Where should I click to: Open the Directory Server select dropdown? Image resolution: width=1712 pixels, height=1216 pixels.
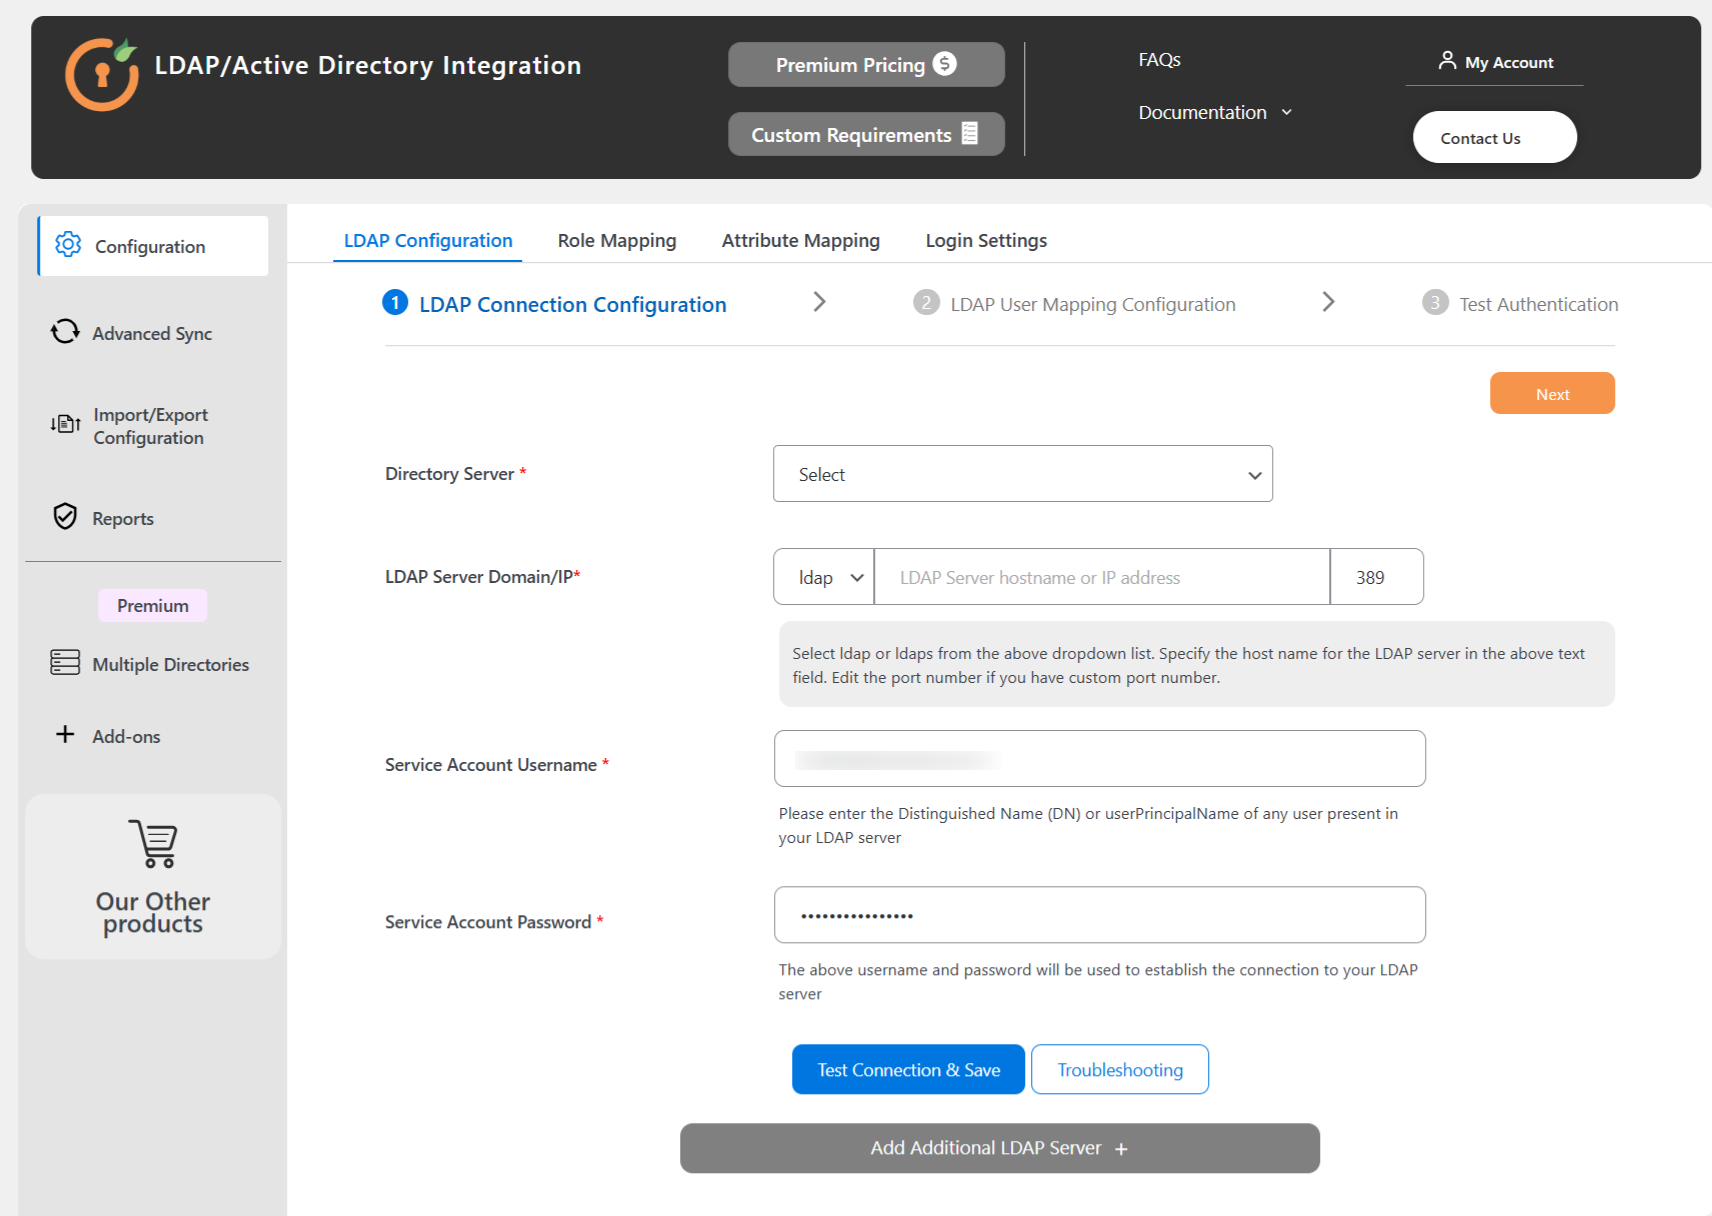1022,474
